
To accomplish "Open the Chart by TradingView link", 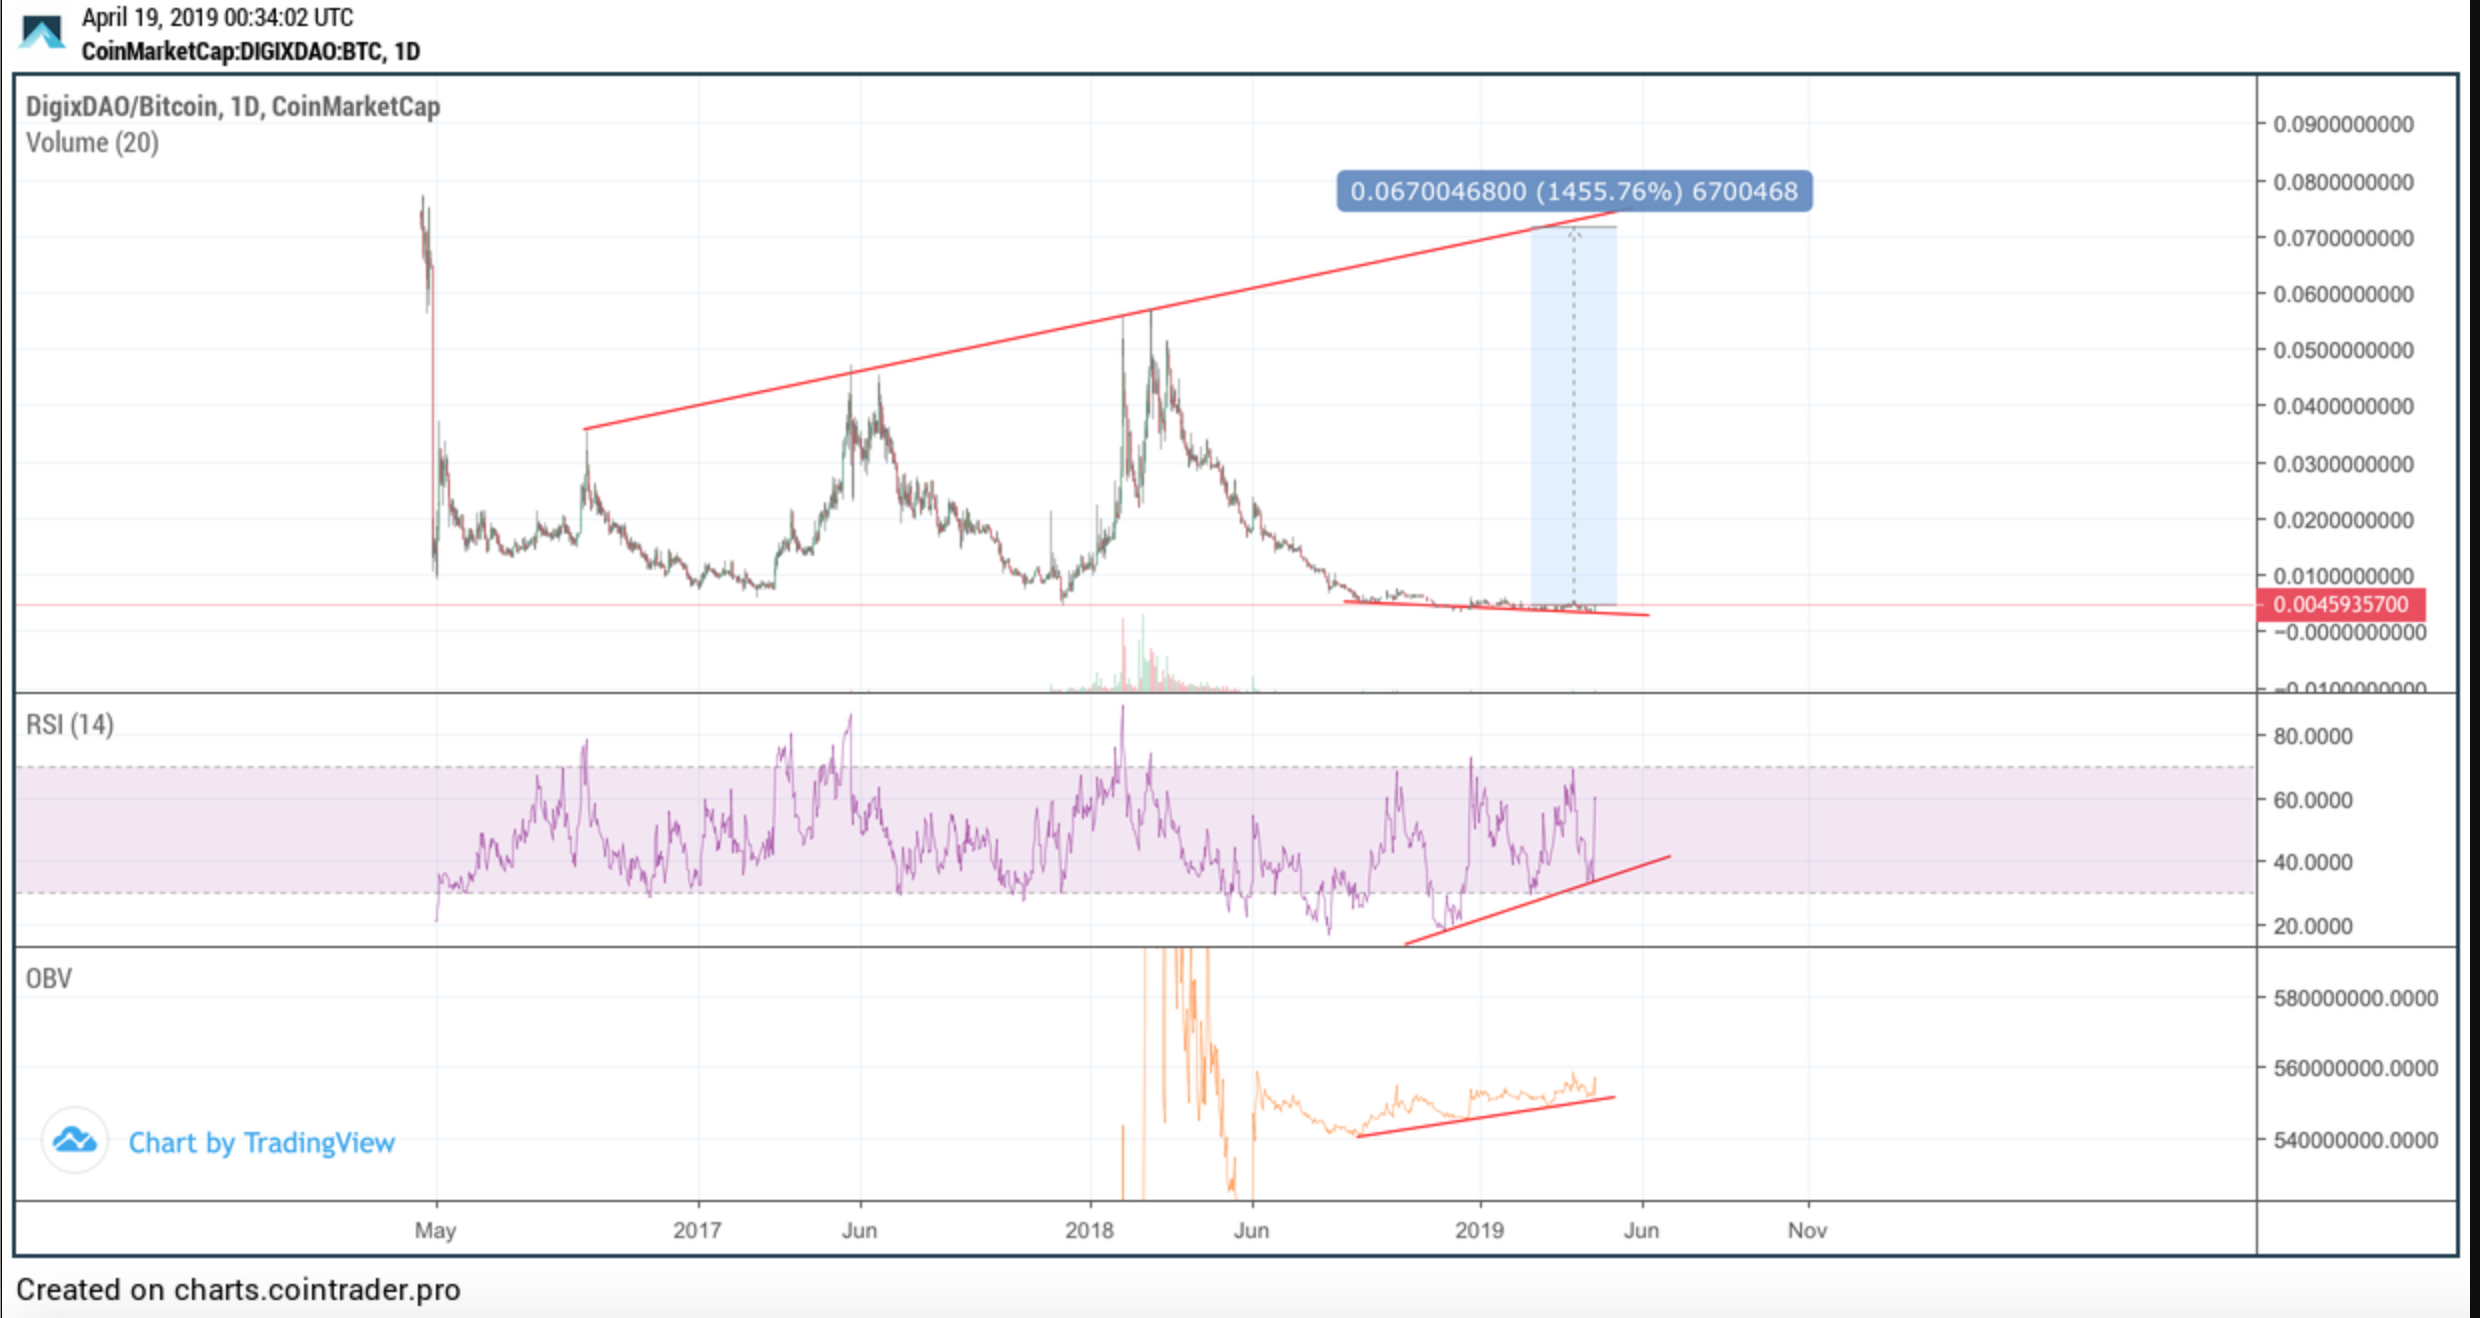I will (x=261, y=1143).
